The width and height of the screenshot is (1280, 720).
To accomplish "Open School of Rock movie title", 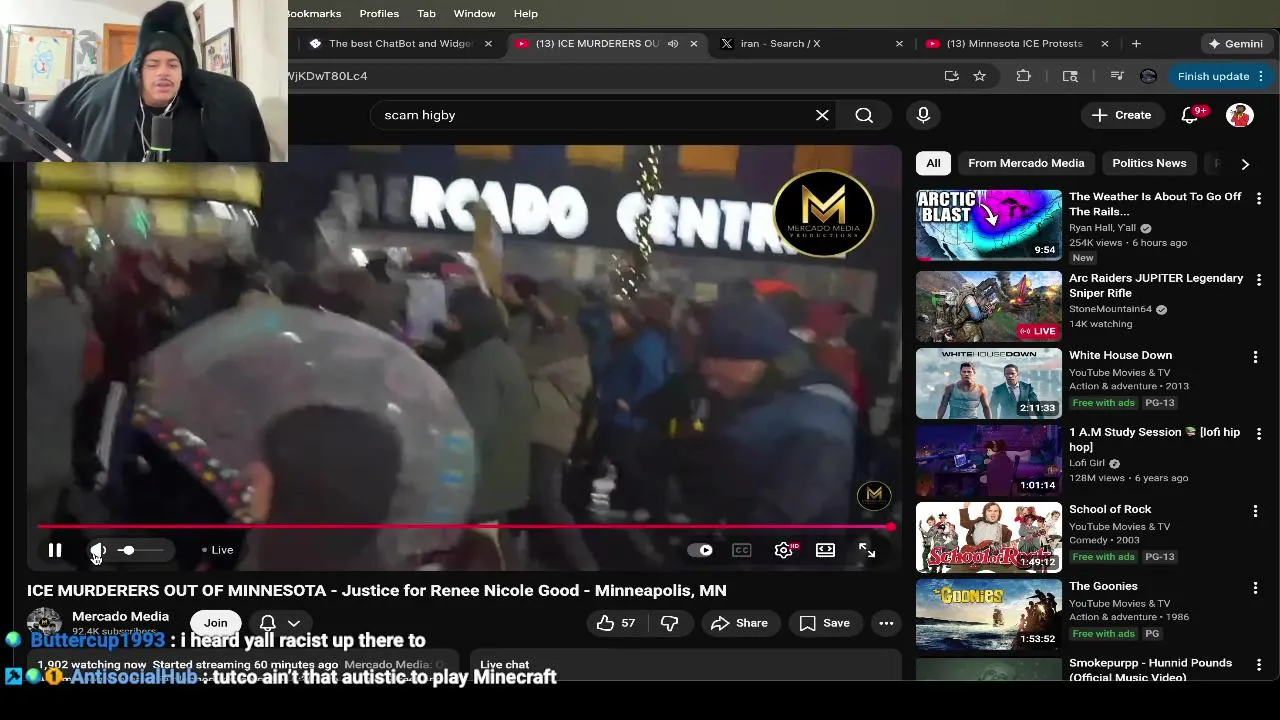I will pos(1110,509).
